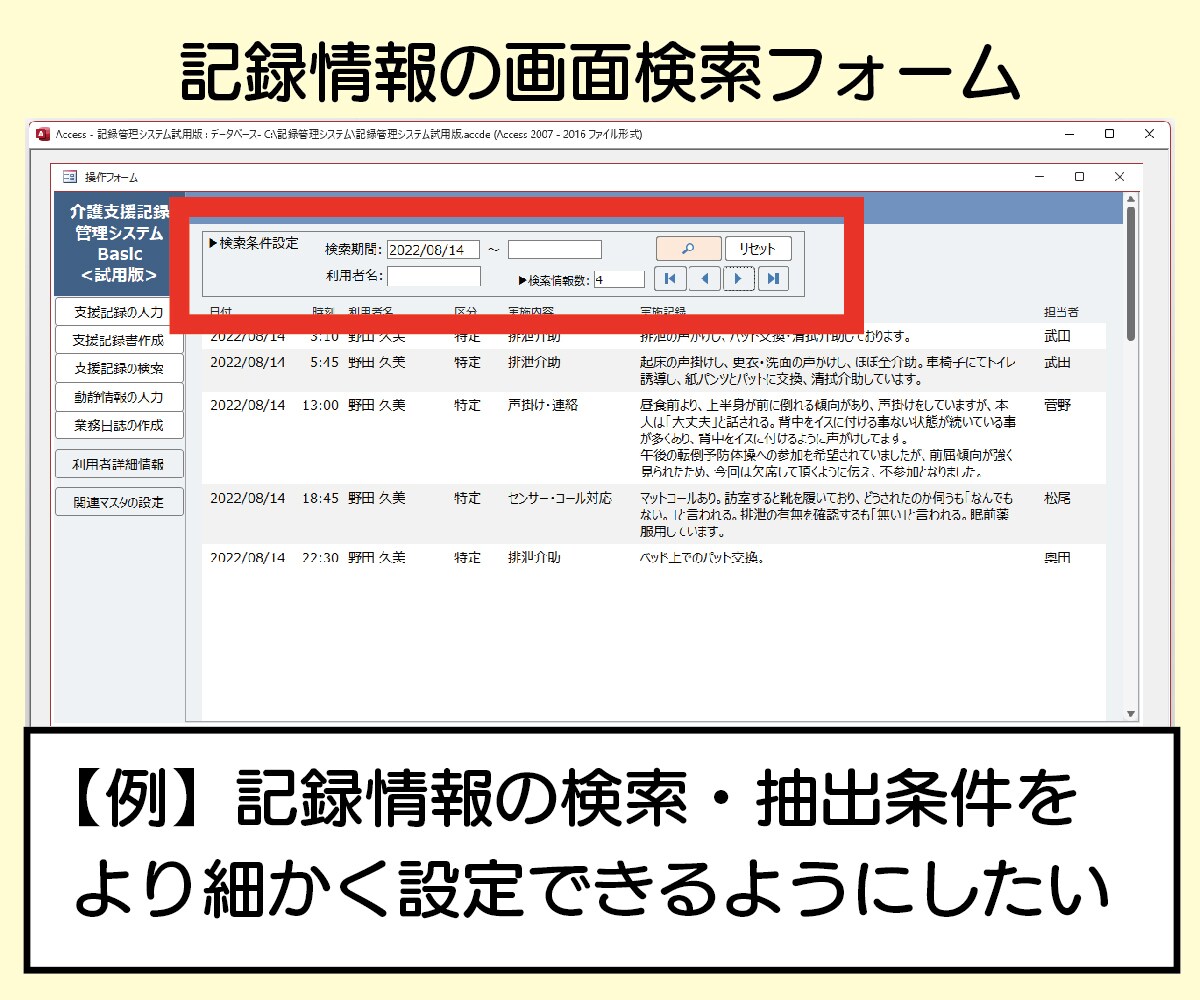The height and width of the screenshot is (1000, 1200).
Task: Open 動静情報の入力 from the sidebar
Action: tap(120, 397)
